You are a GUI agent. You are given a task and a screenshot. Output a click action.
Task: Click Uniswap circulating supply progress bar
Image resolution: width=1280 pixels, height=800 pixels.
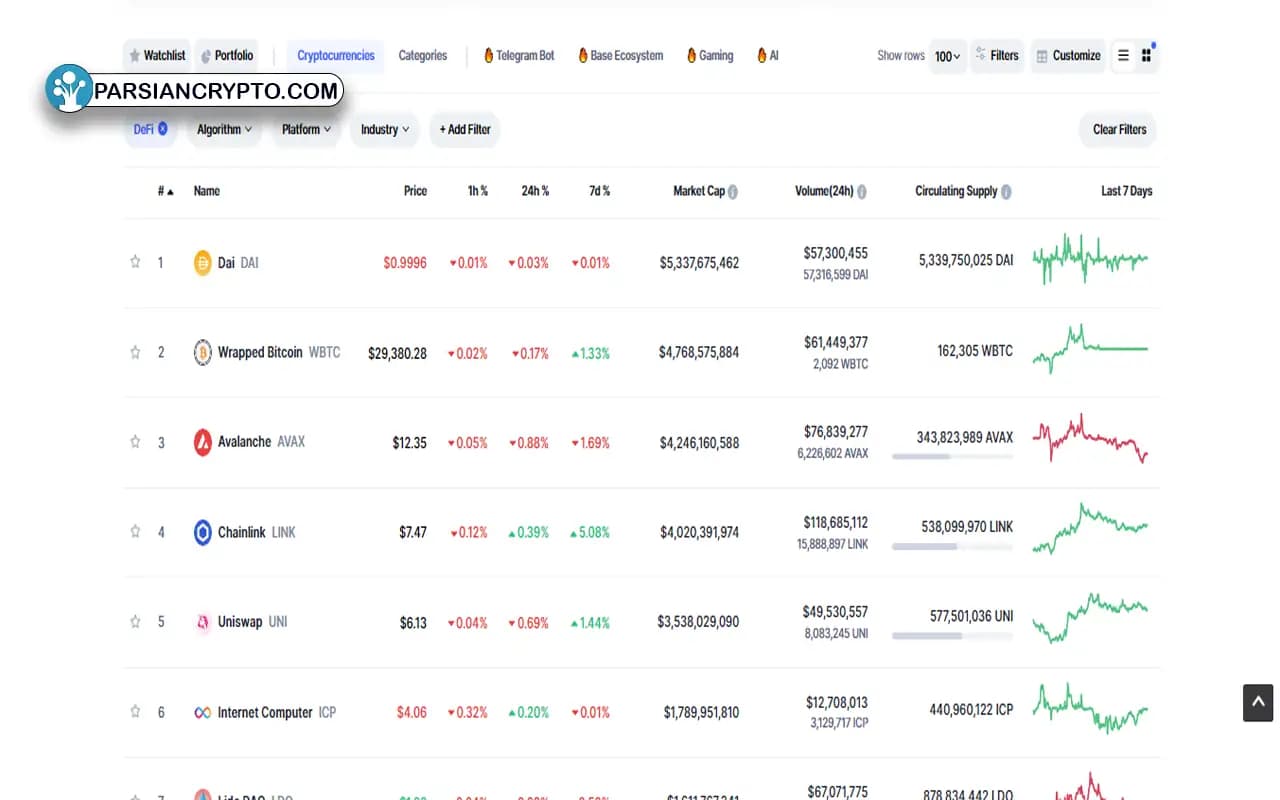tap(952, 636)
